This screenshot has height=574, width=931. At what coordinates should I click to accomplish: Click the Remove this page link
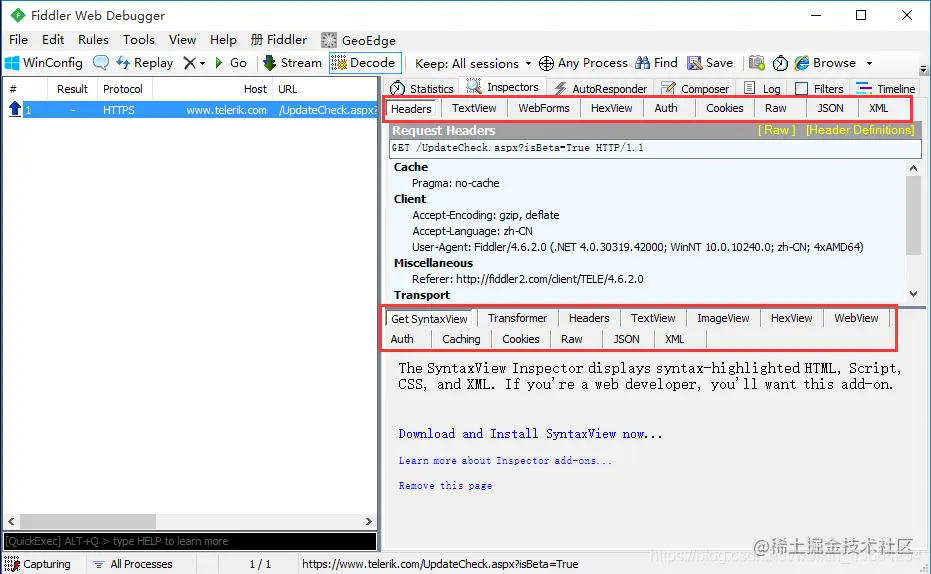click(x=445, y=486)
